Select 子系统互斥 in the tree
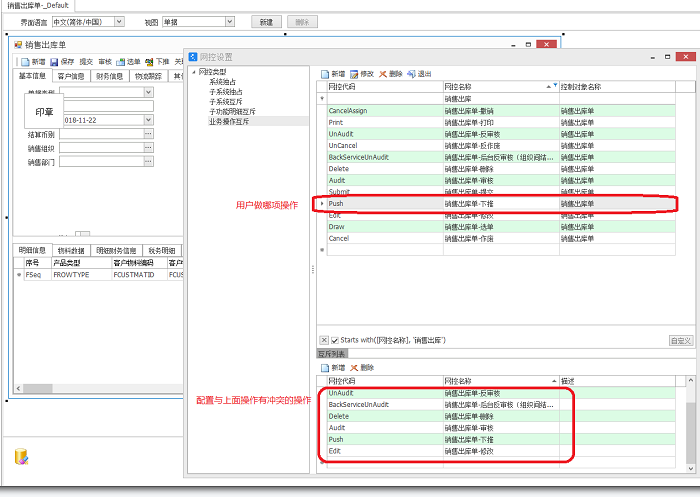 tap(225, 101)
